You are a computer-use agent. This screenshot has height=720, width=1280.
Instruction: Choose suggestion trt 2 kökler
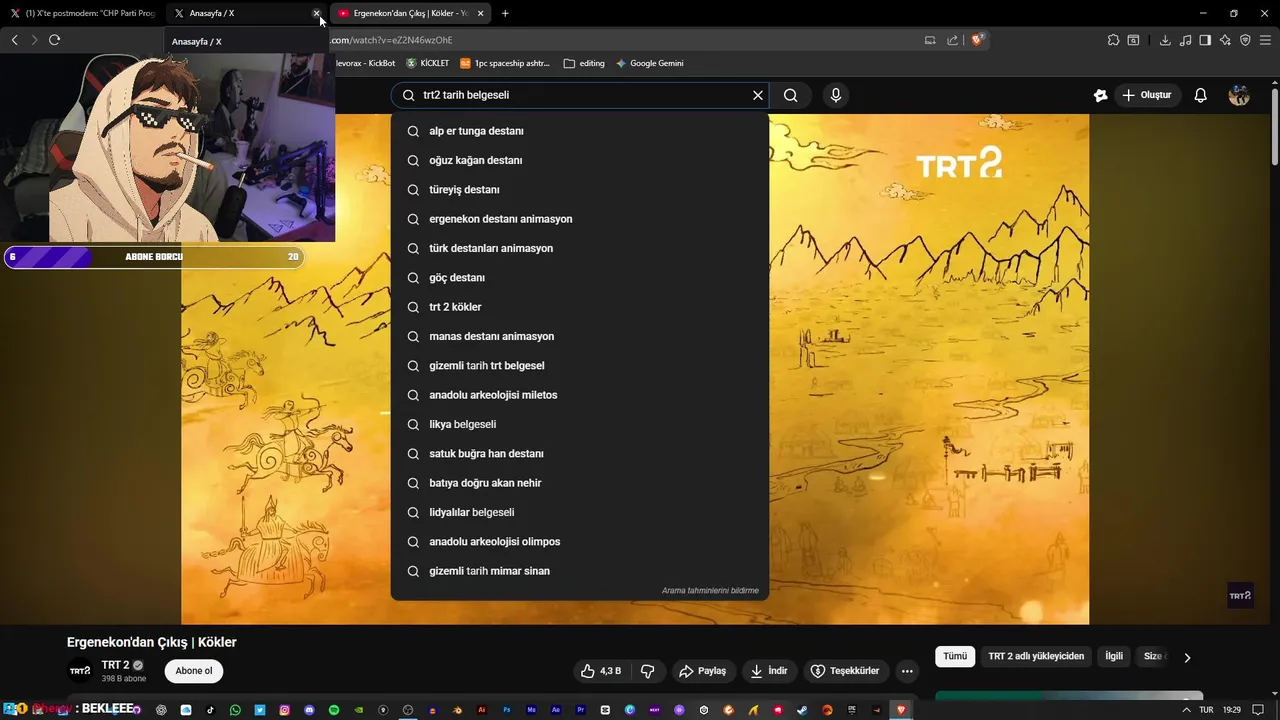[x=580, y=307]
